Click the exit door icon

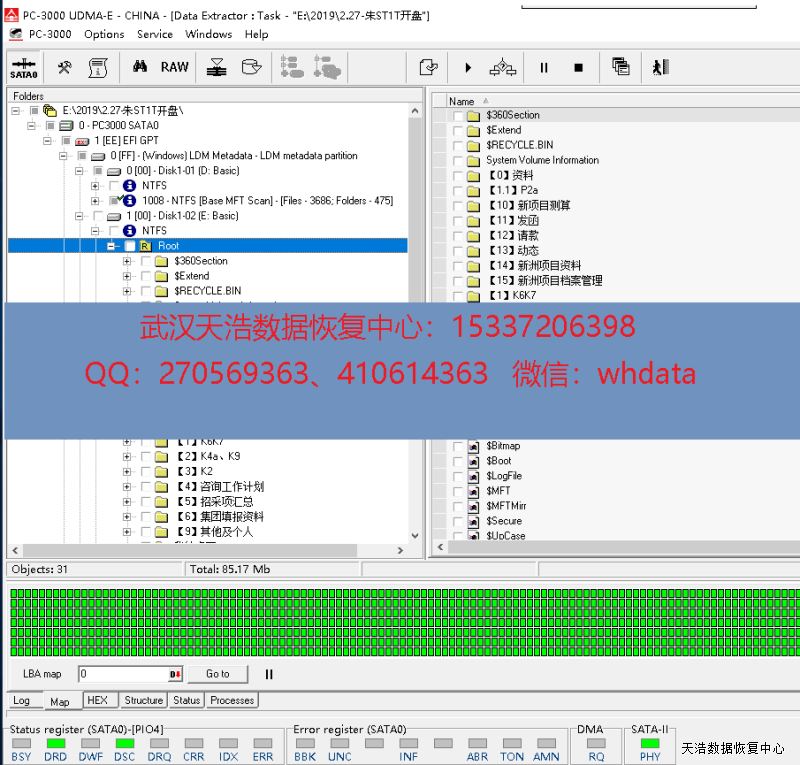tap(660, 67)
